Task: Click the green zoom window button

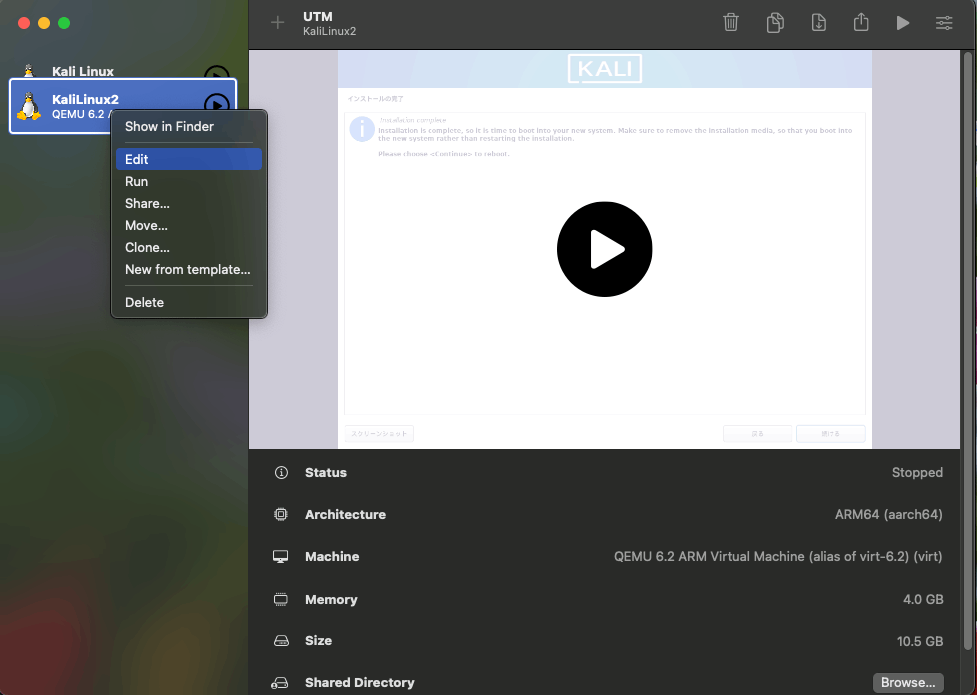Action: (x=64, y=23)
